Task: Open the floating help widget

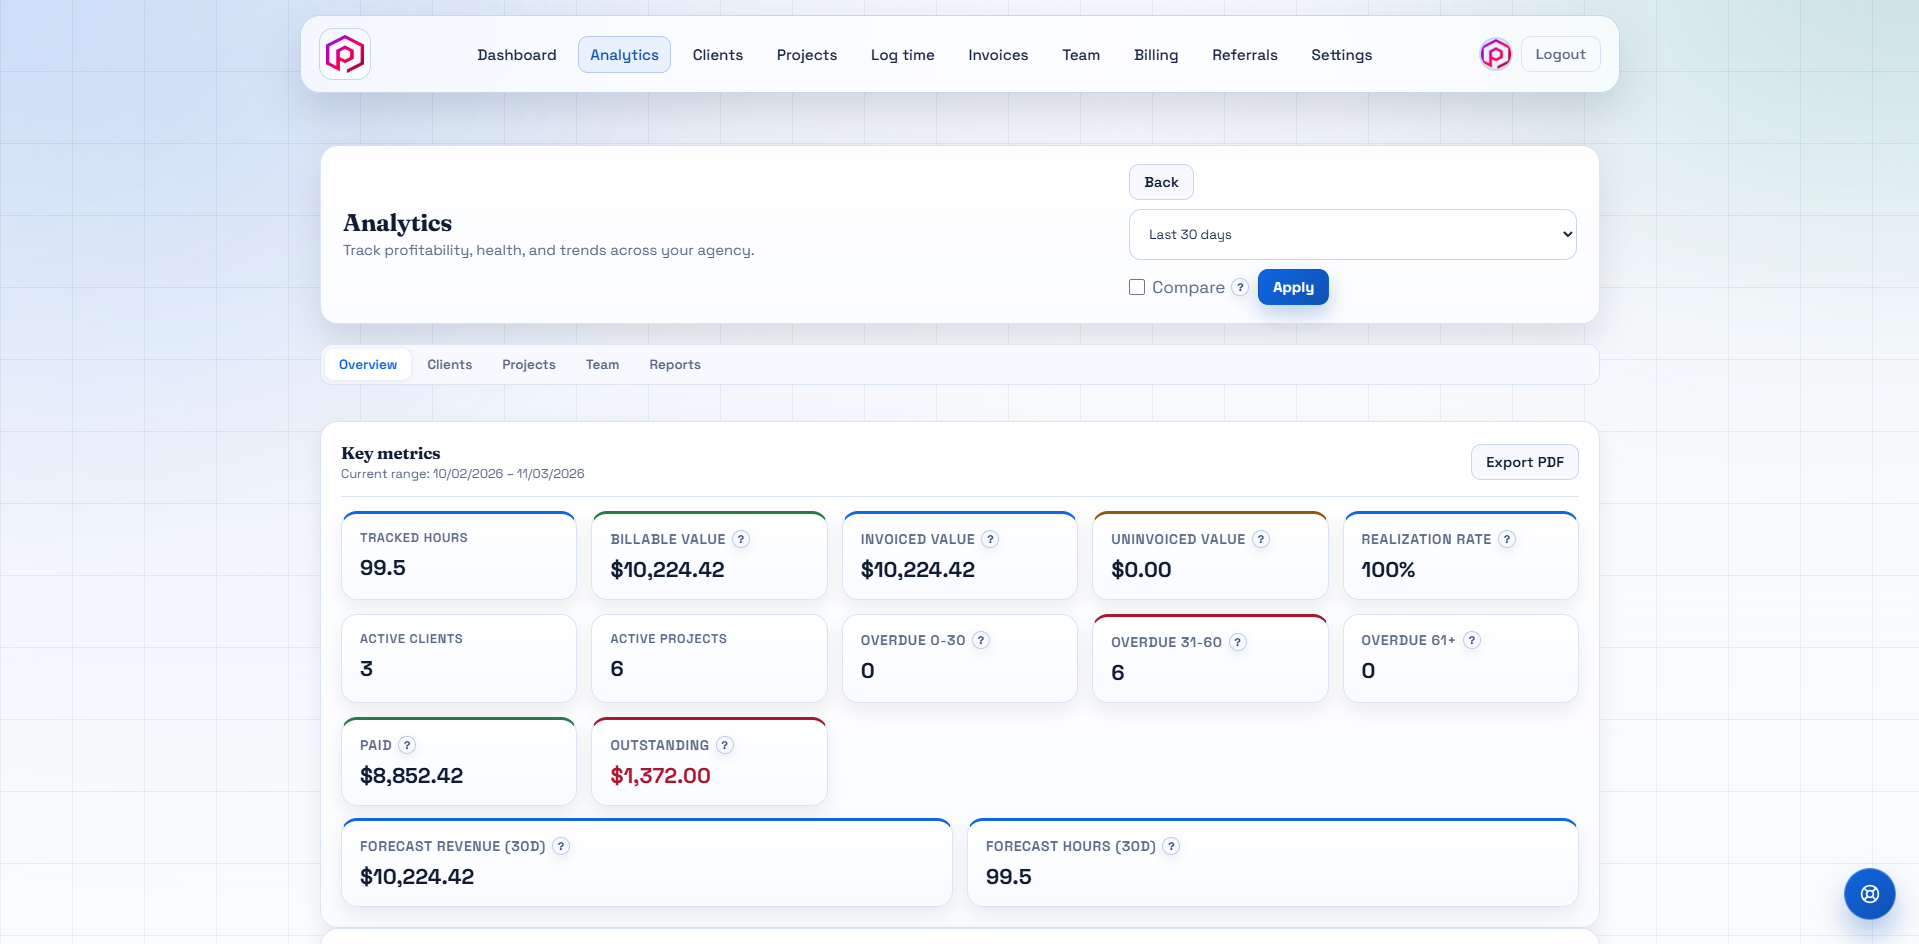Action: (1868, 893)
